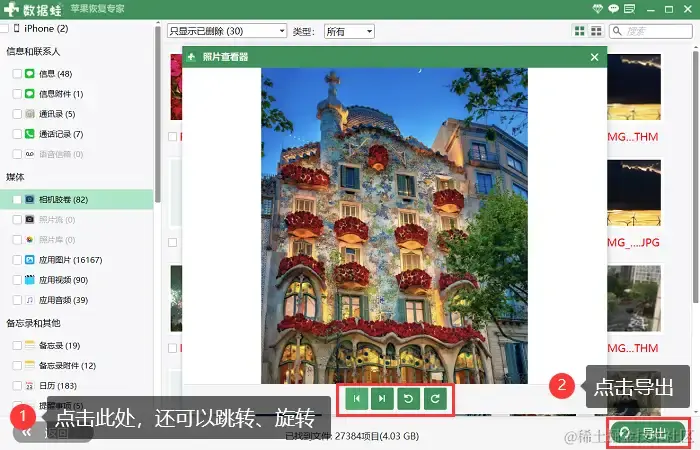Click the 照片流 photo stream icon

pyautogui.click(x=29, y=220)
